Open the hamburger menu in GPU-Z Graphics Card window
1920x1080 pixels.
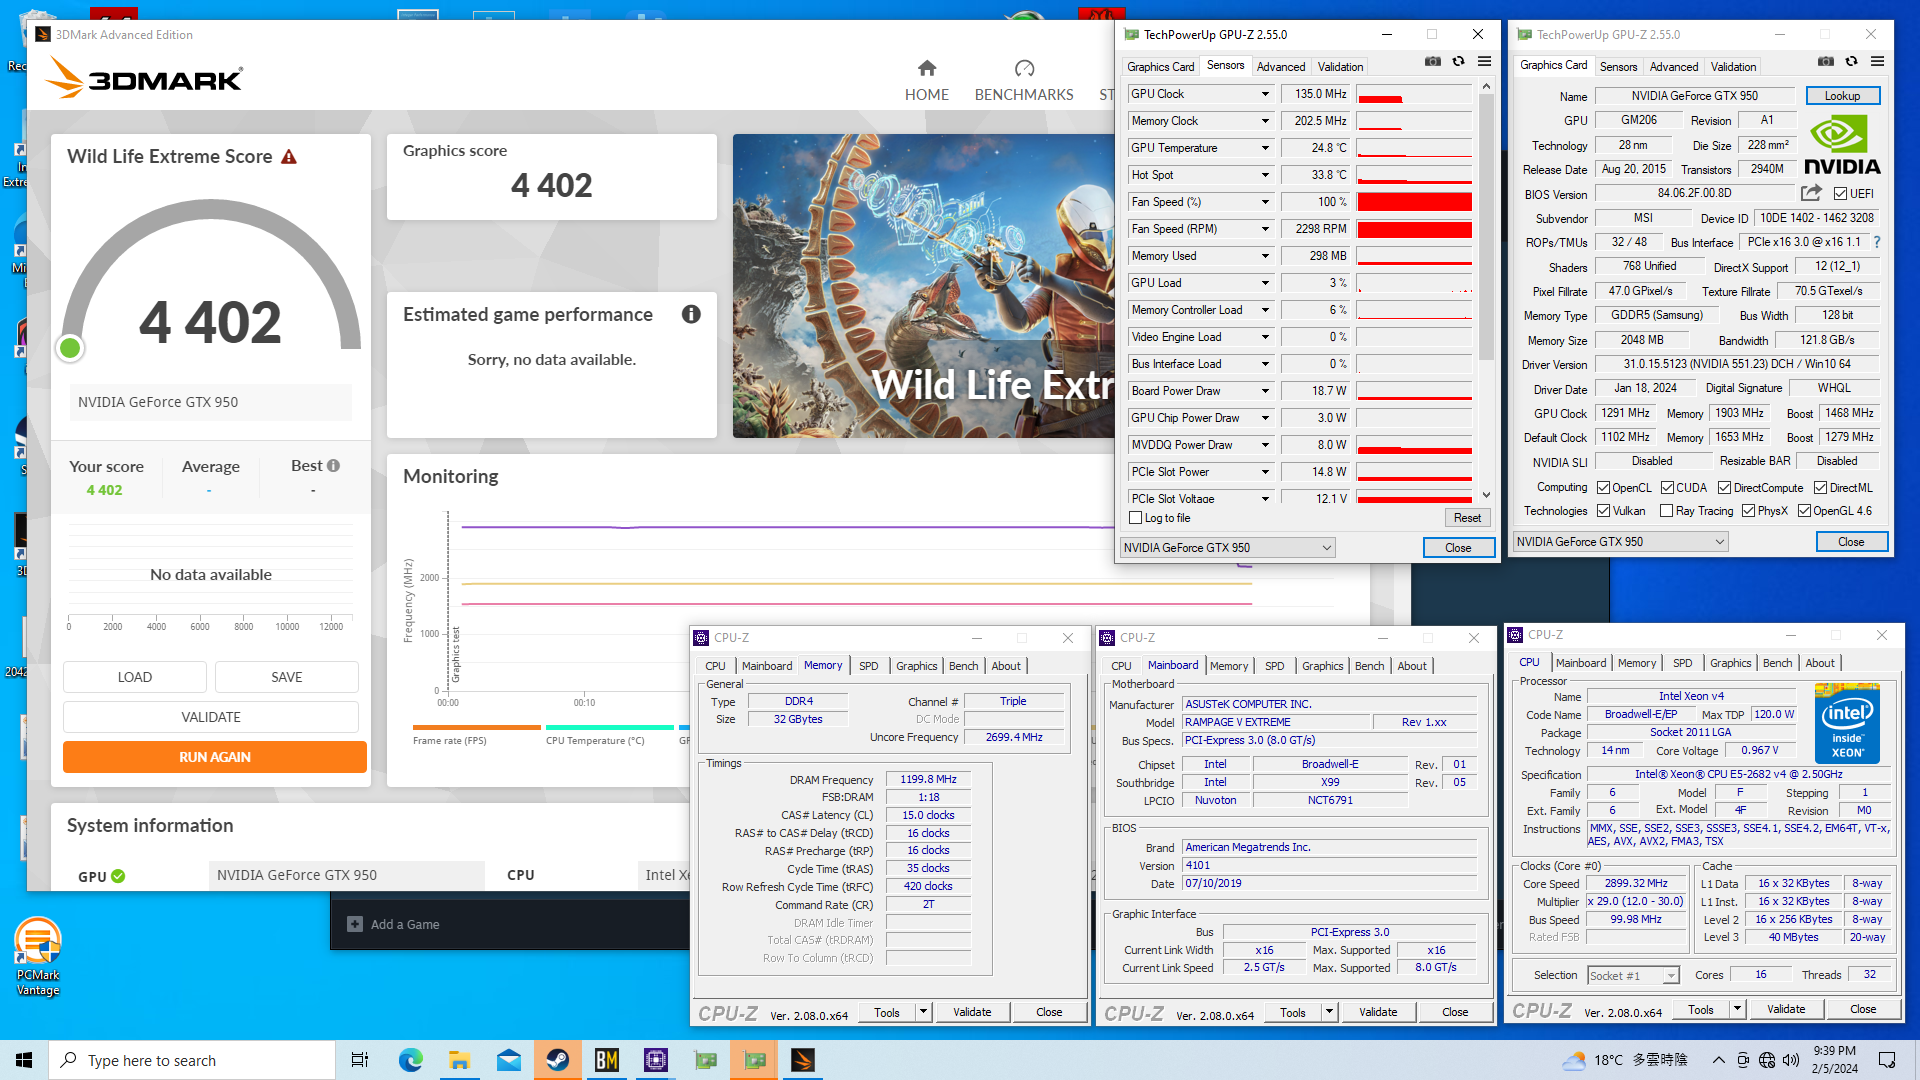[x=1878, y=62]
